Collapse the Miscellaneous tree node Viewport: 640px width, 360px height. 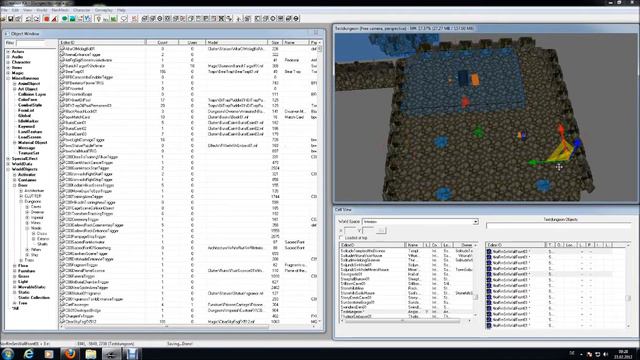pos(8,78)
